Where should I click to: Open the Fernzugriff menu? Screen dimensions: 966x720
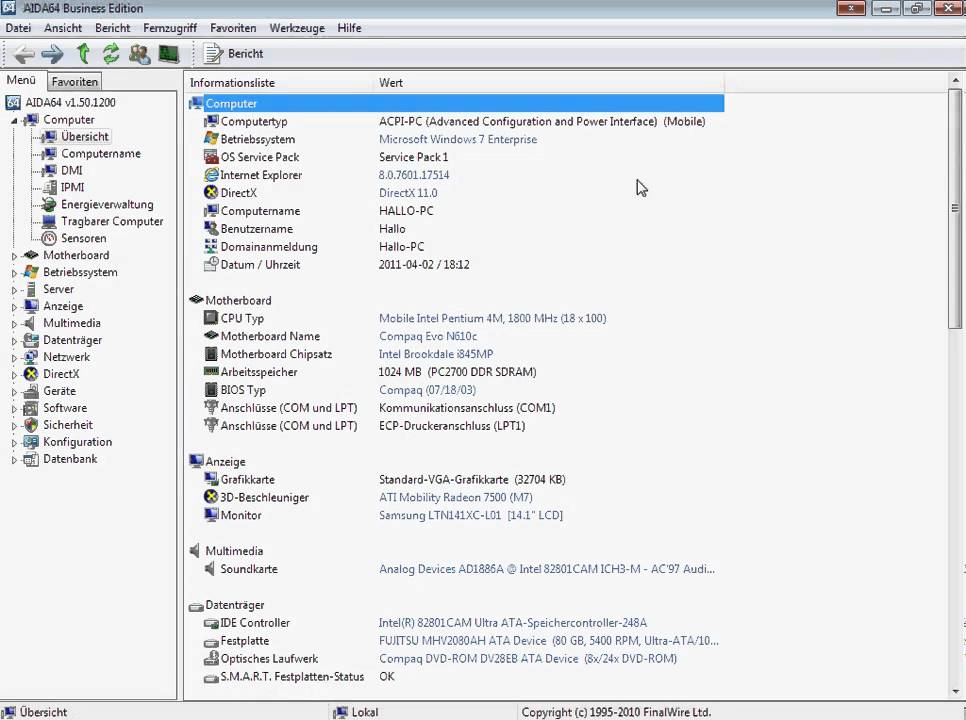click(x=170, y=28)
